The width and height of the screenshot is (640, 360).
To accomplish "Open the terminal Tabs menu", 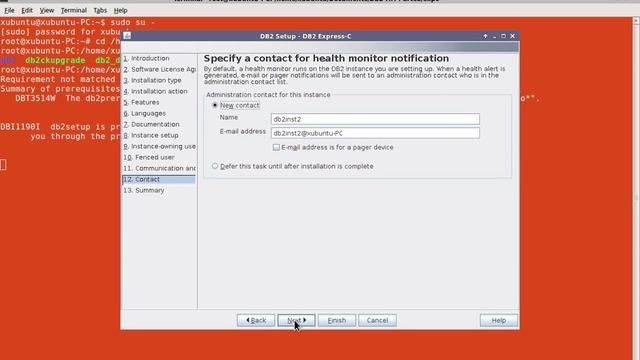I will (100, 10).
